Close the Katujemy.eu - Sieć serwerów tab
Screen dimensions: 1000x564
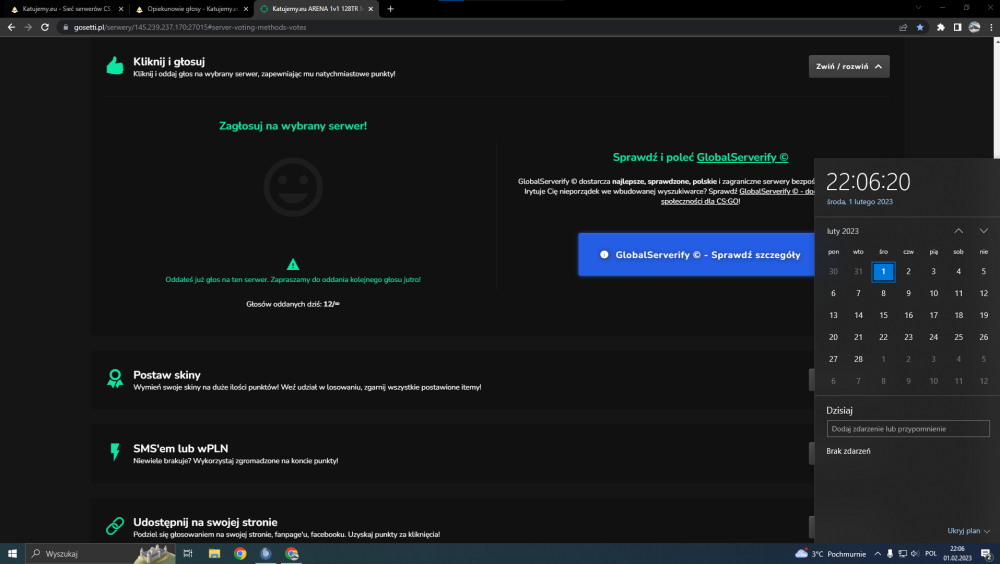coord(121,9)
